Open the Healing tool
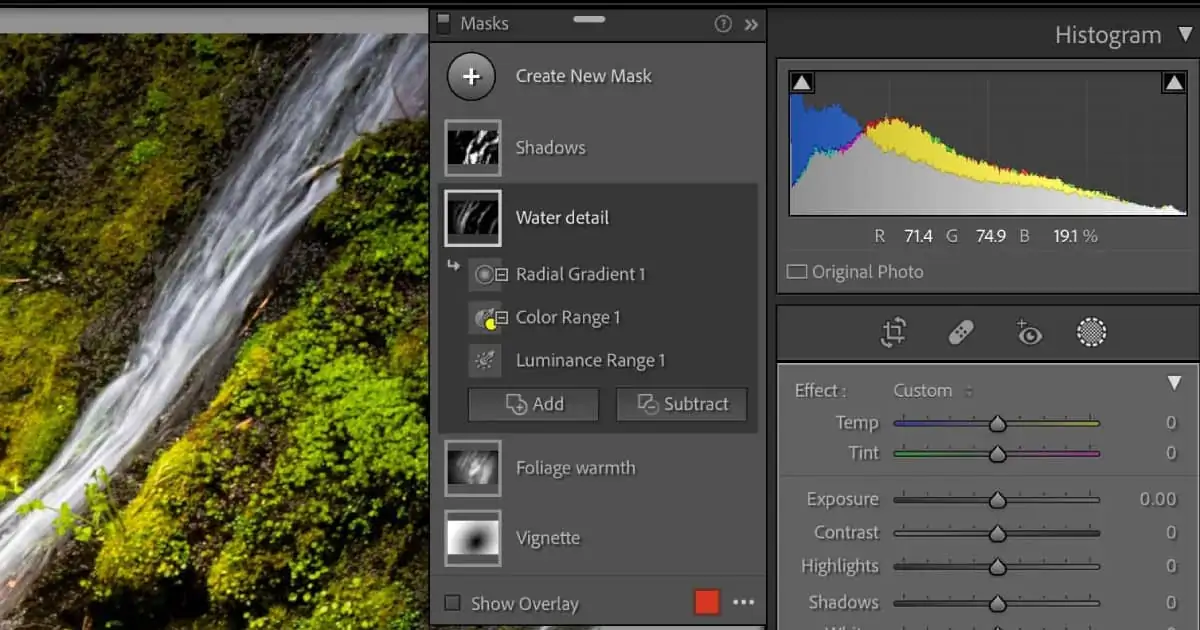 [961, 333]
